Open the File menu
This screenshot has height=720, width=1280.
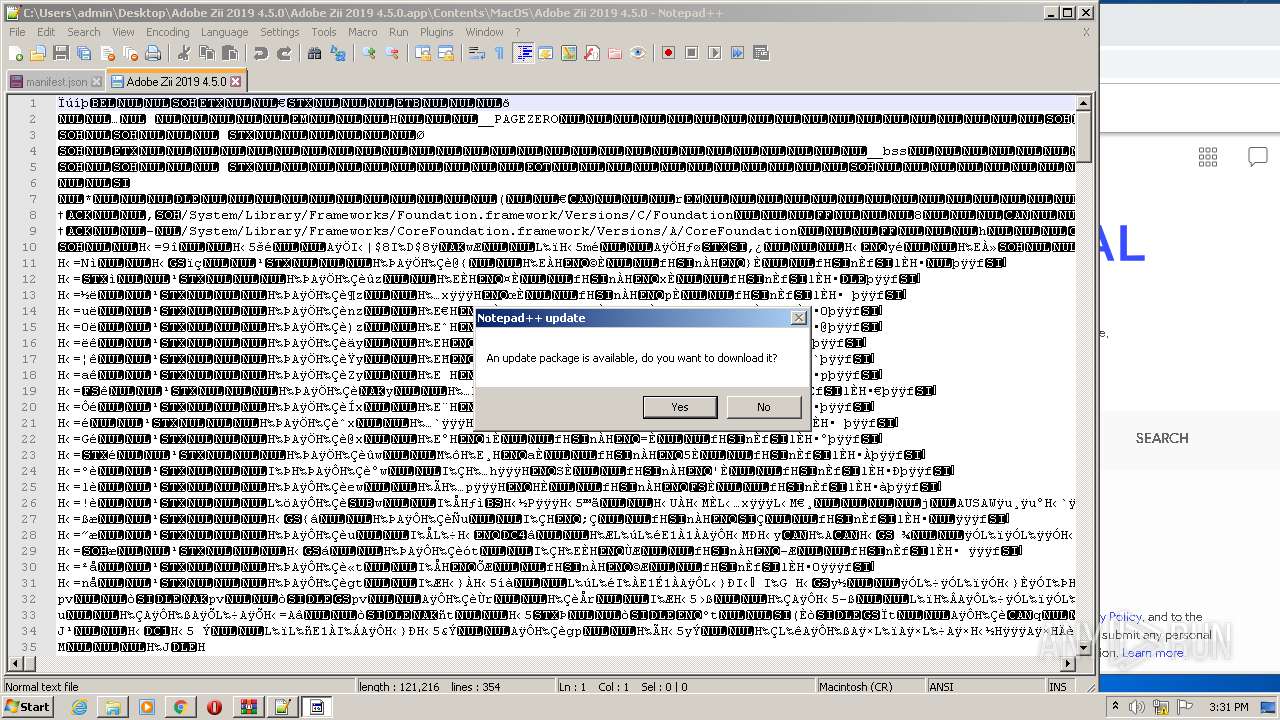17,32
